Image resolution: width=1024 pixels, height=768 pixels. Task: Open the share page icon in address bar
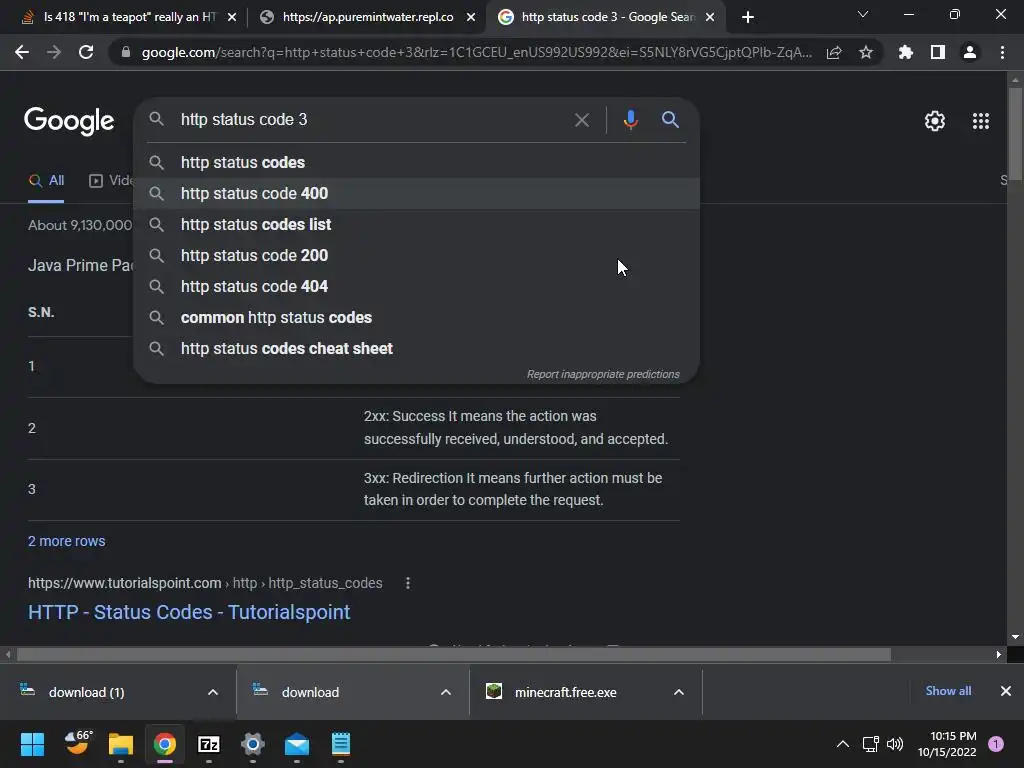point(834,52)
